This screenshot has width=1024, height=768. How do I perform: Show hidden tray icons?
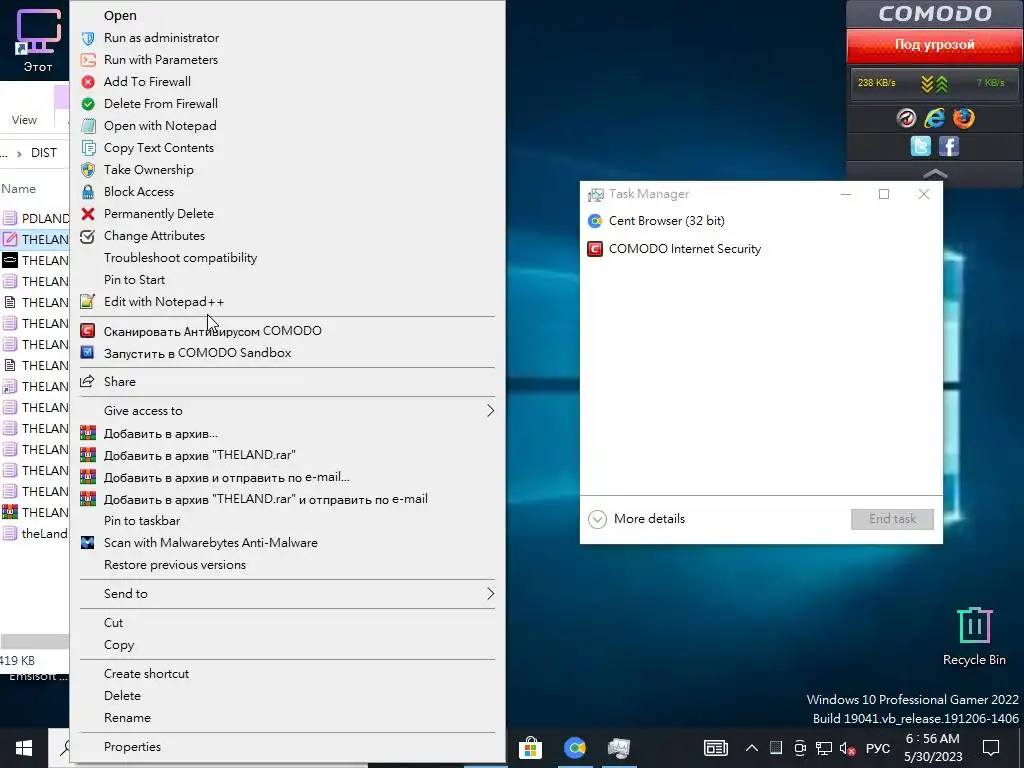pyautogui.click(x=752, y=748)
